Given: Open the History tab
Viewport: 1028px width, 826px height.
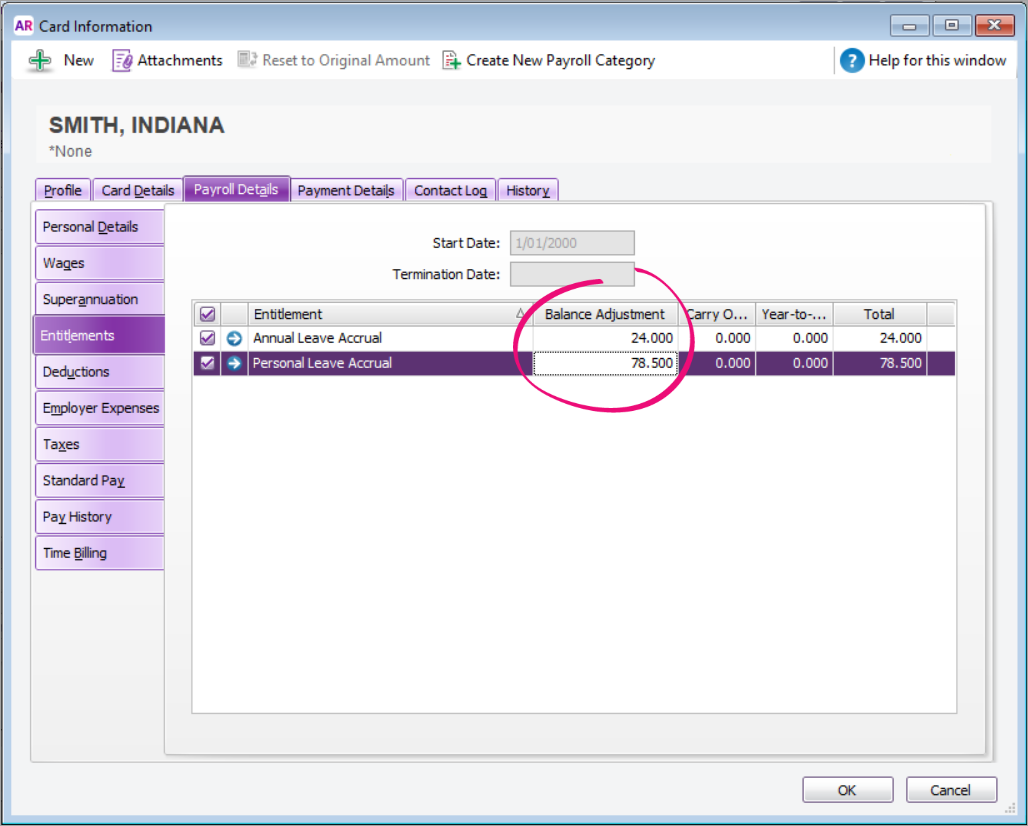Looking at the screenshot, I should pyautogui.click(x=528, y=190).
